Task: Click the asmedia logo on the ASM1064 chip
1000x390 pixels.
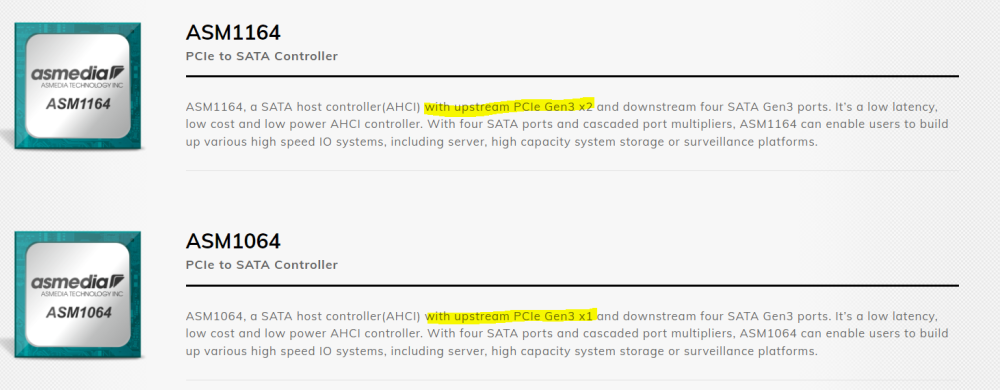Action: tap(78, 282)
